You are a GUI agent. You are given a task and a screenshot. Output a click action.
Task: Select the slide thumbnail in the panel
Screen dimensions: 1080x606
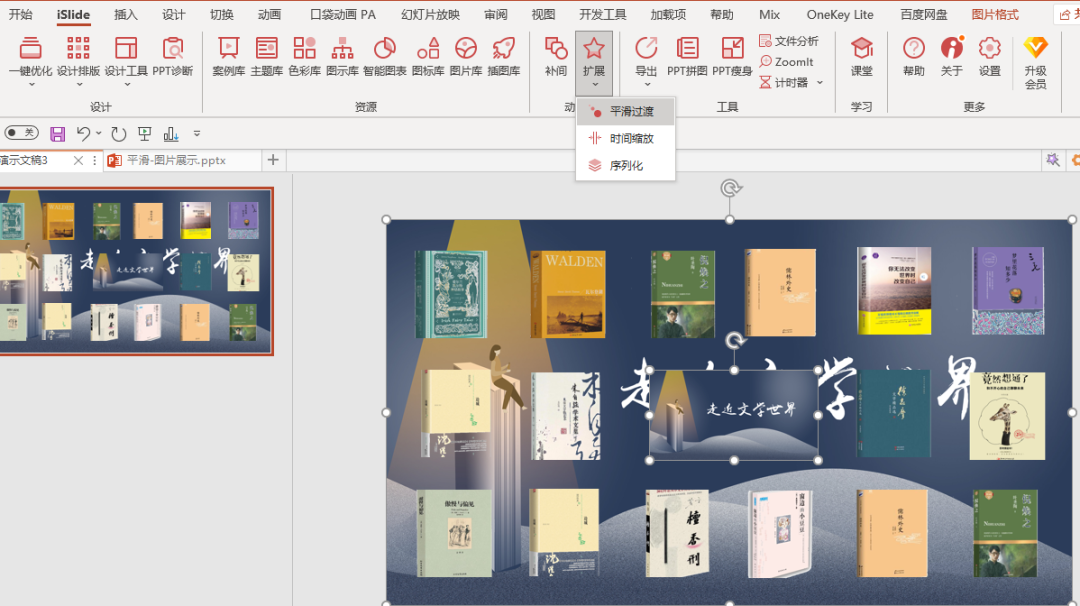coord(136,271)
